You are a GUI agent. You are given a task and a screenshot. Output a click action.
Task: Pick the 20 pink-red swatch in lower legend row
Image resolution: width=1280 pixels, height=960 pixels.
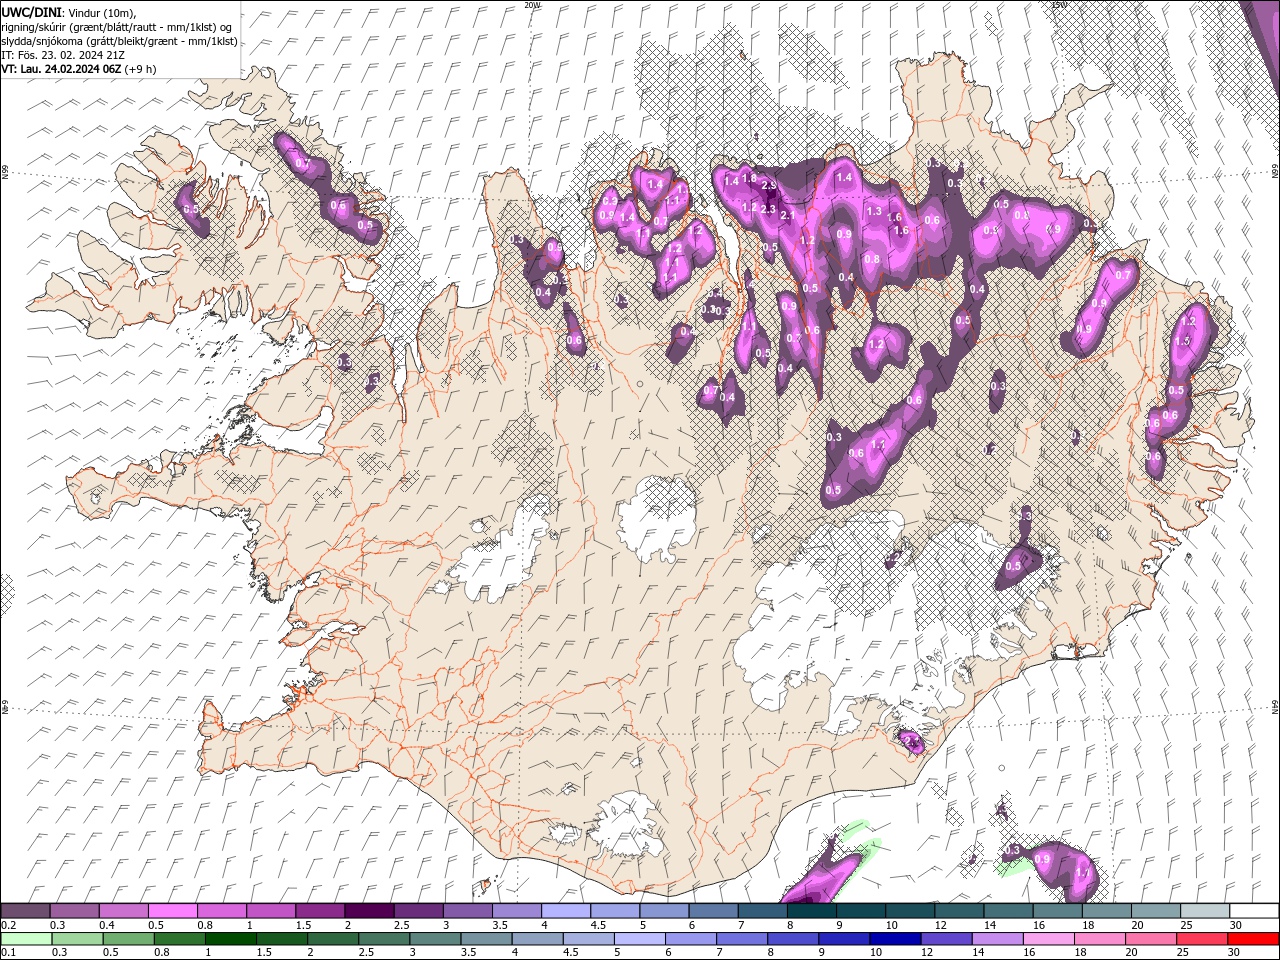point(1151,939)
